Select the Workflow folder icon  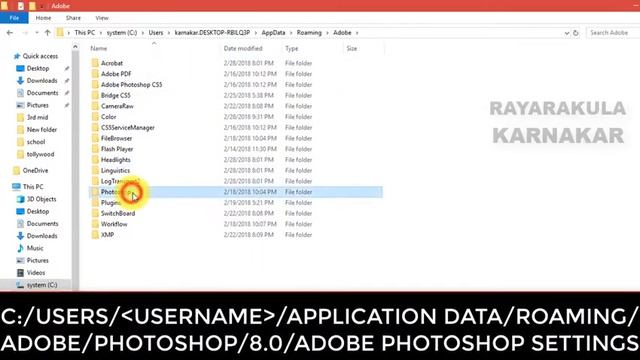(95, 224)
